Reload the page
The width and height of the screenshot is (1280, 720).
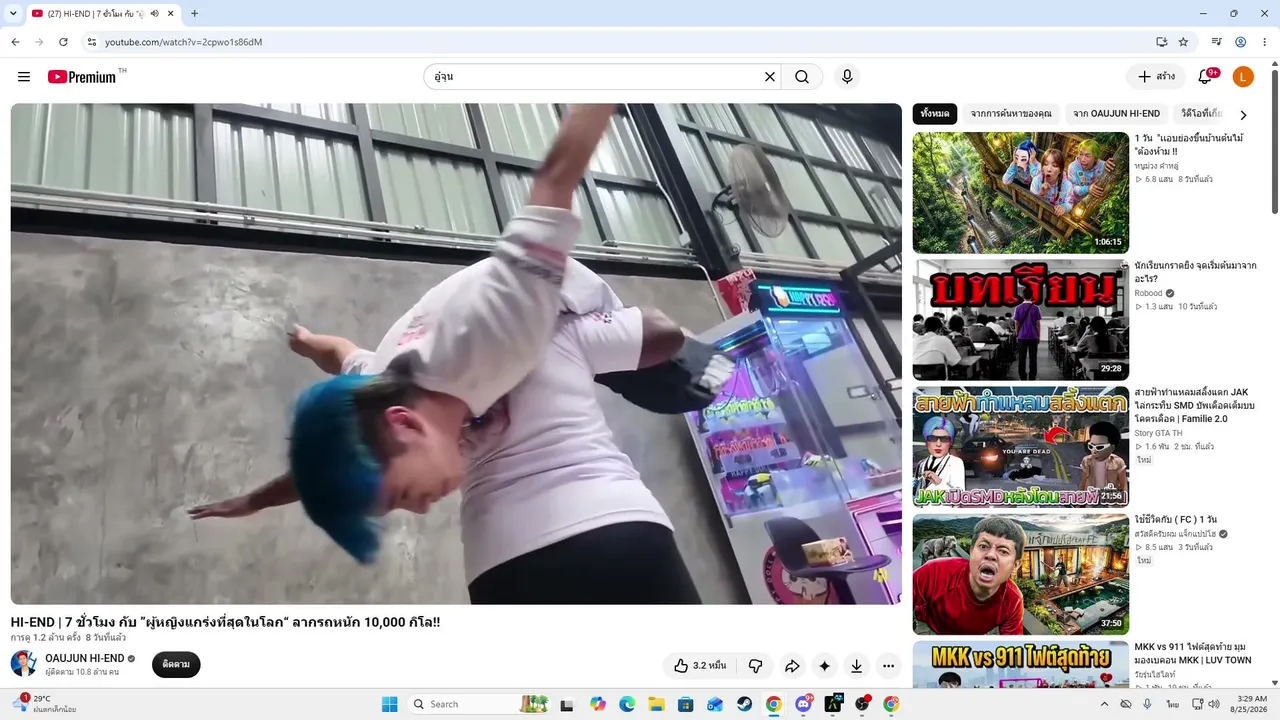(63, 42)
